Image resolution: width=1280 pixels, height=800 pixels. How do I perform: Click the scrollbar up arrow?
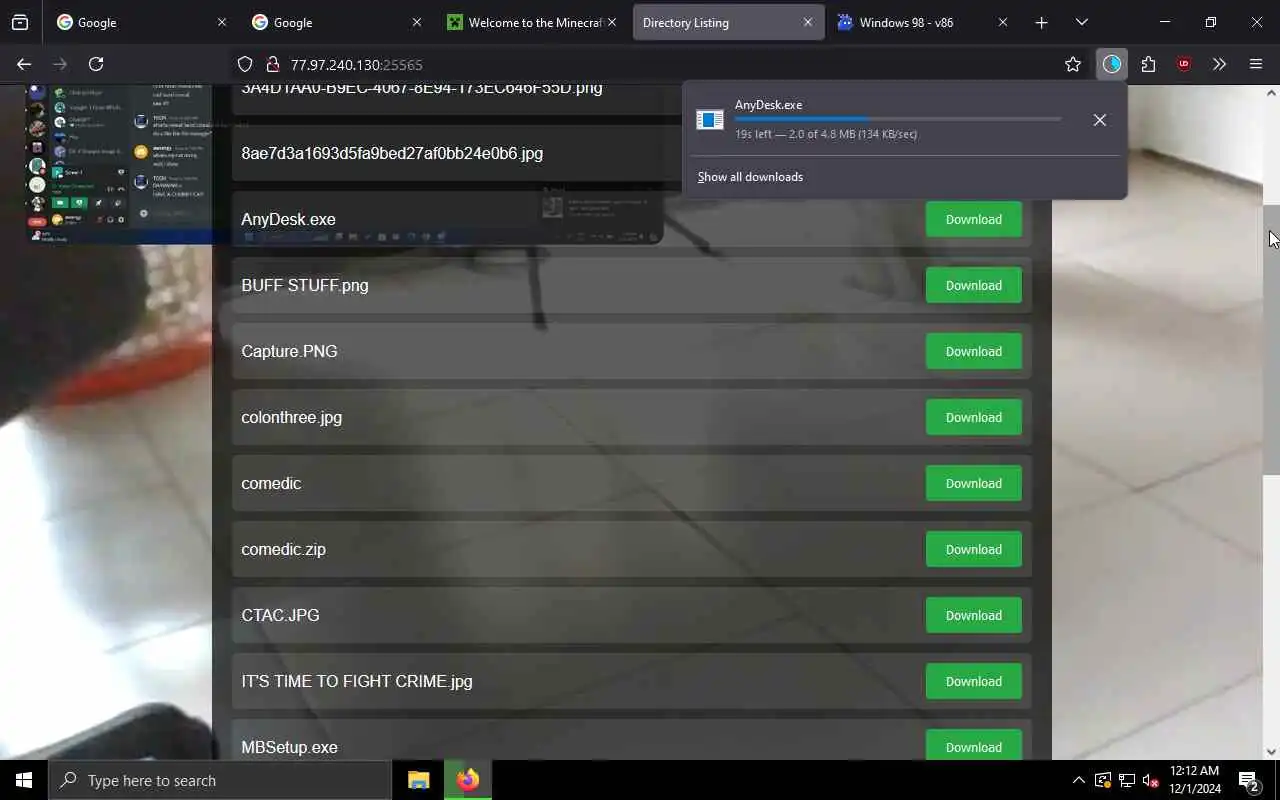point(1271,93)
